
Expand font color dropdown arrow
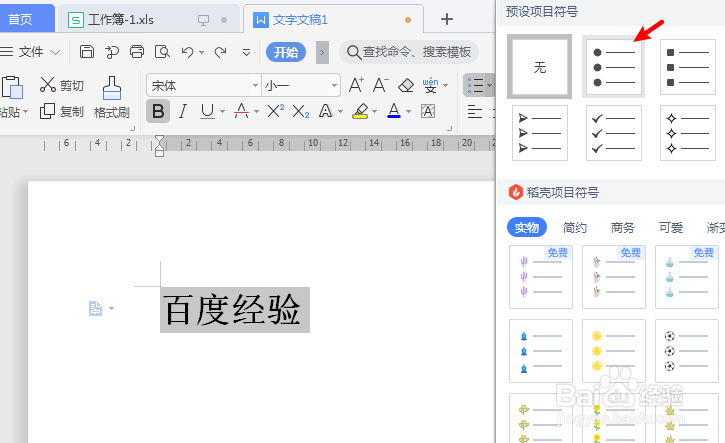click(x=408, y=111)
